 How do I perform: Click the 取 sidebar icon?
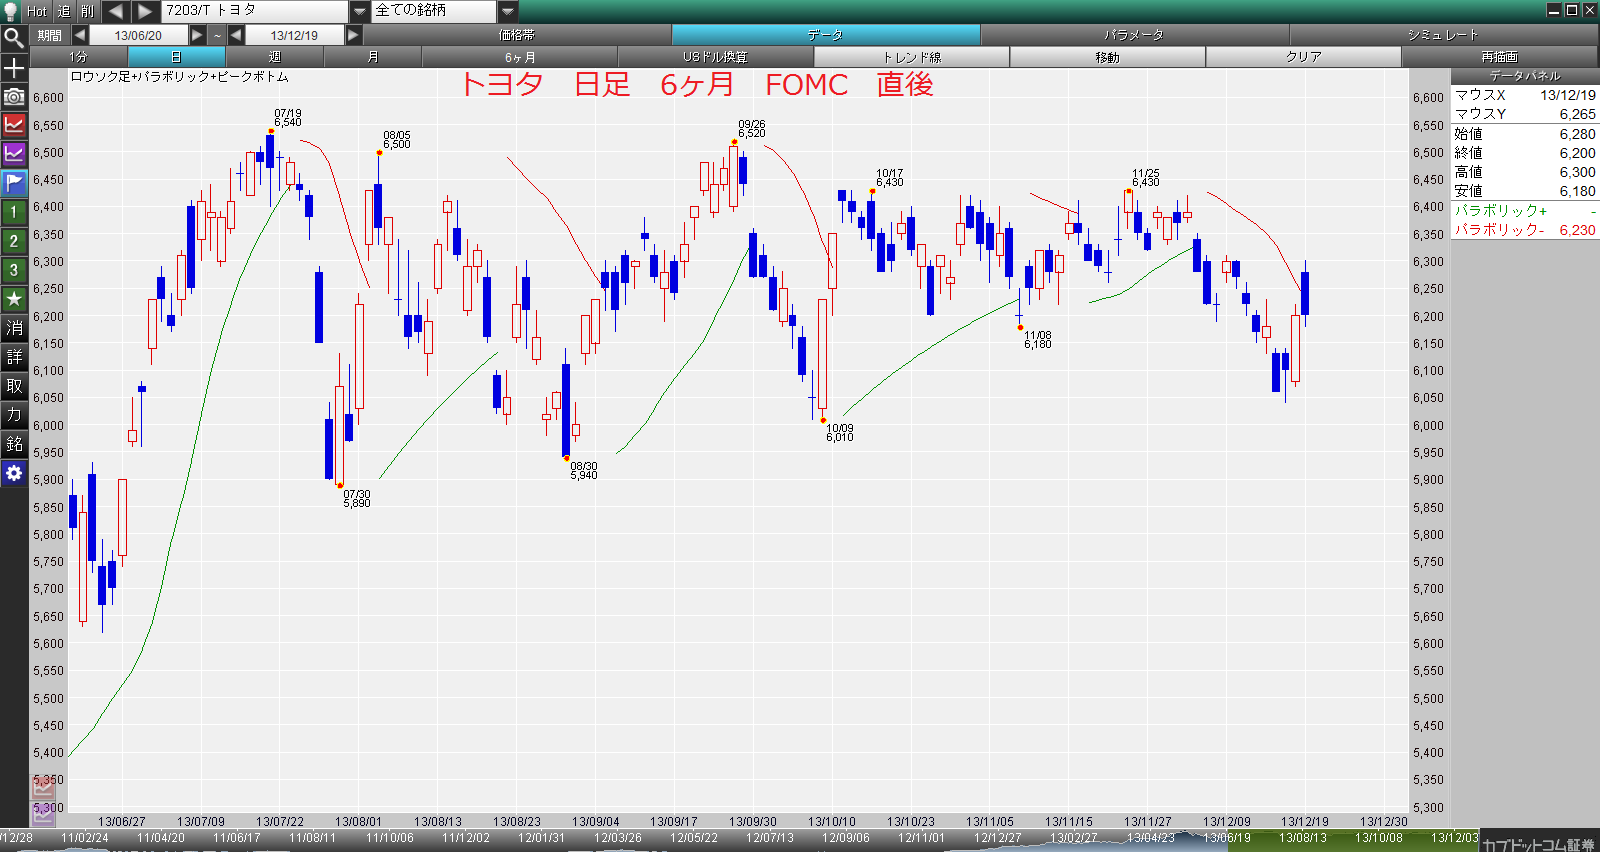coord(14,386)
